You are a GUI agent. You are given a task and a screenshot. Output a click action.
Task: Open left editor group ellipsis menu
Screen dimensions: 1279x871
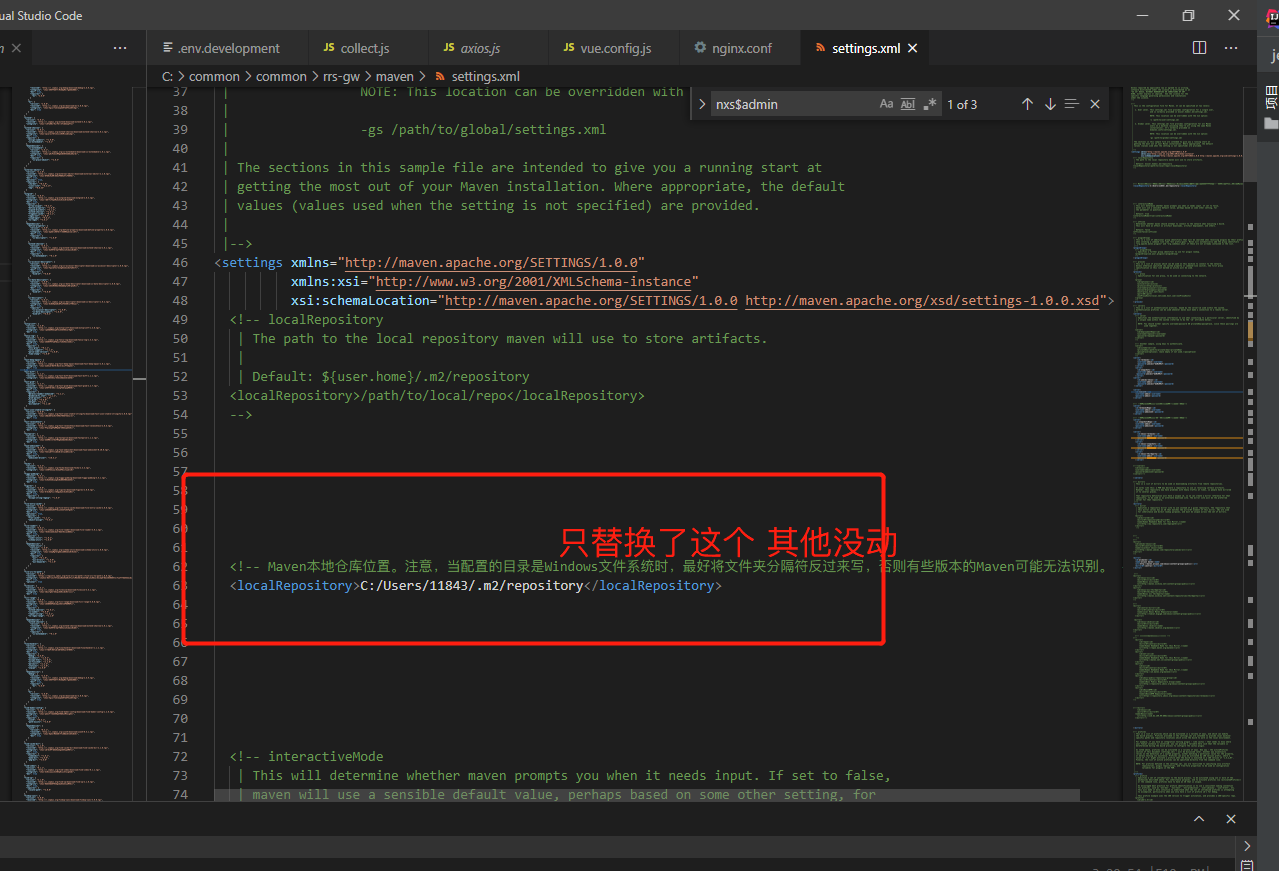click(x=120, y=48)
